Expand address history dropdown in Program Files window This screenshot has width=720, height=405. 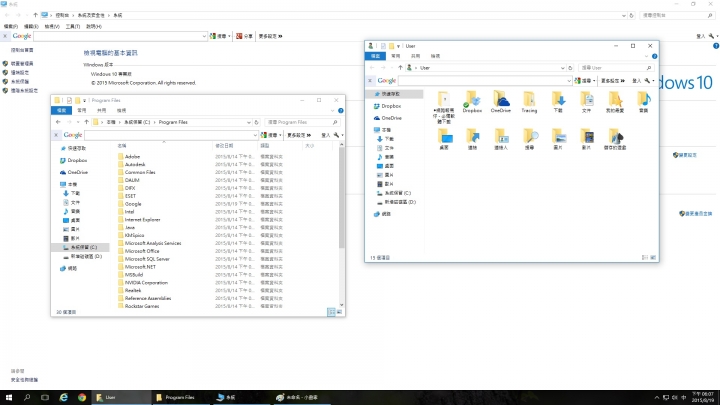(x=248, y=122)
